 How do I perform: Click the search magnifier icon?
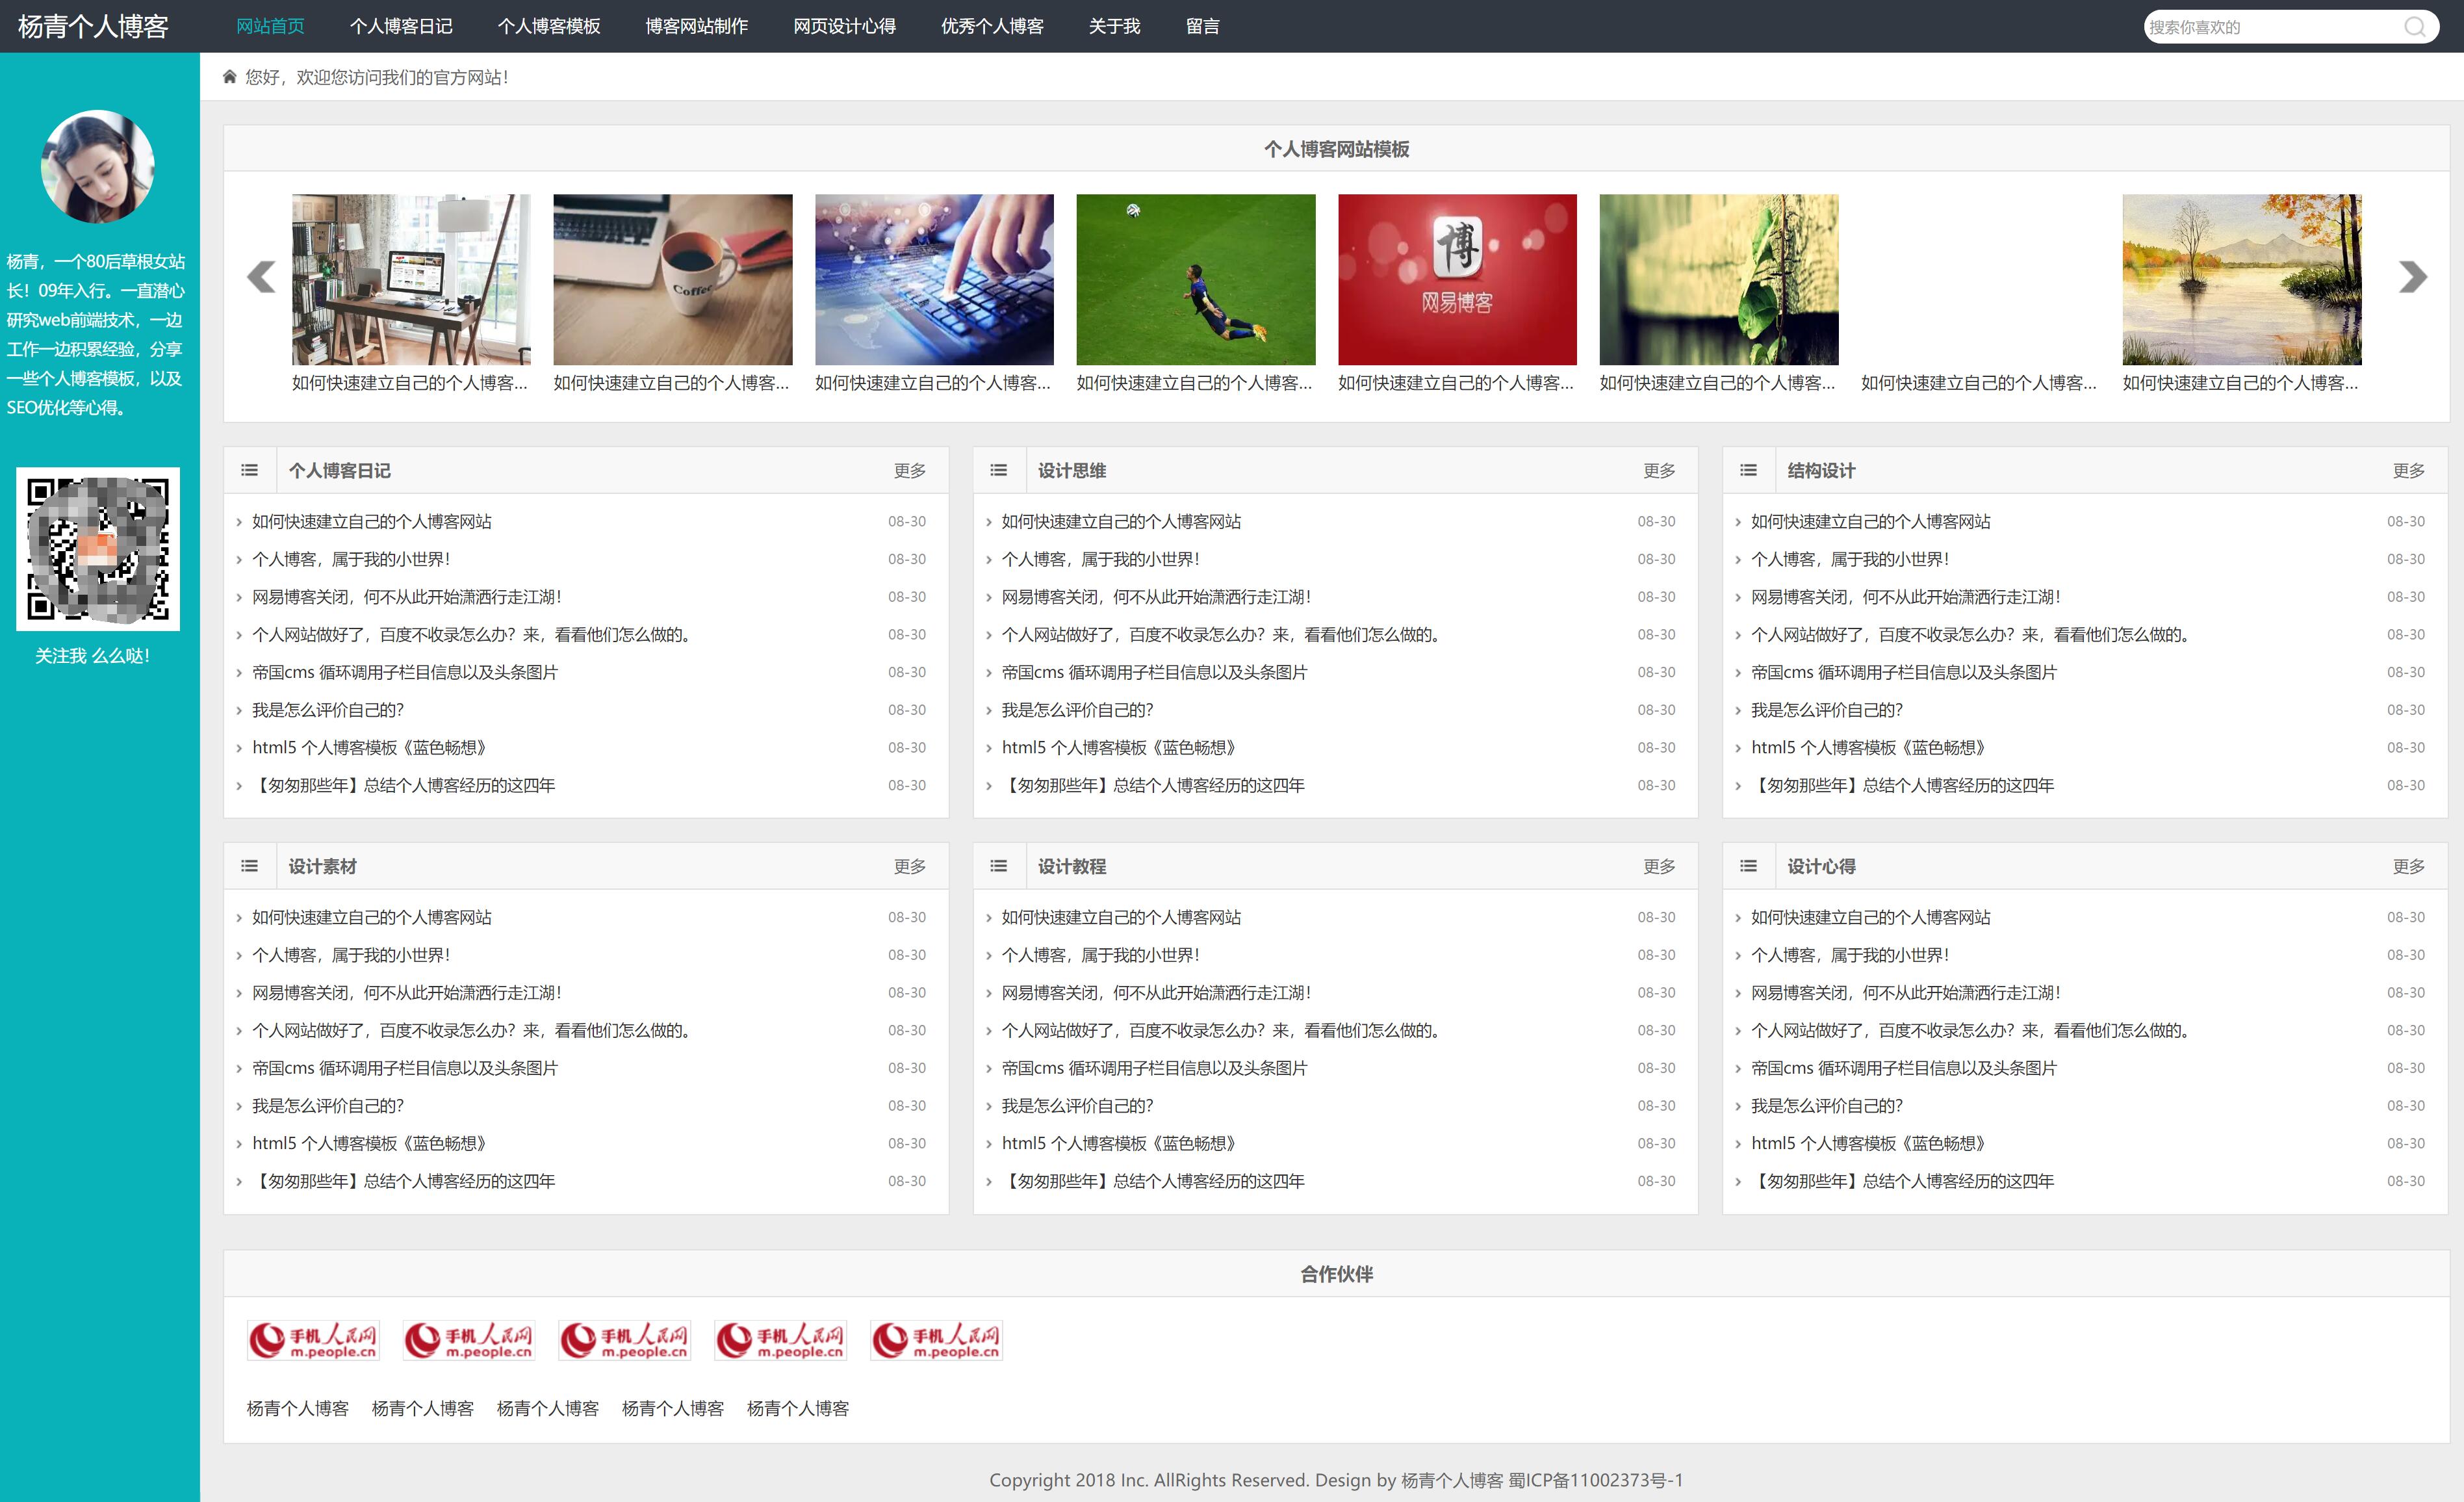click(x=2414, y=27)
